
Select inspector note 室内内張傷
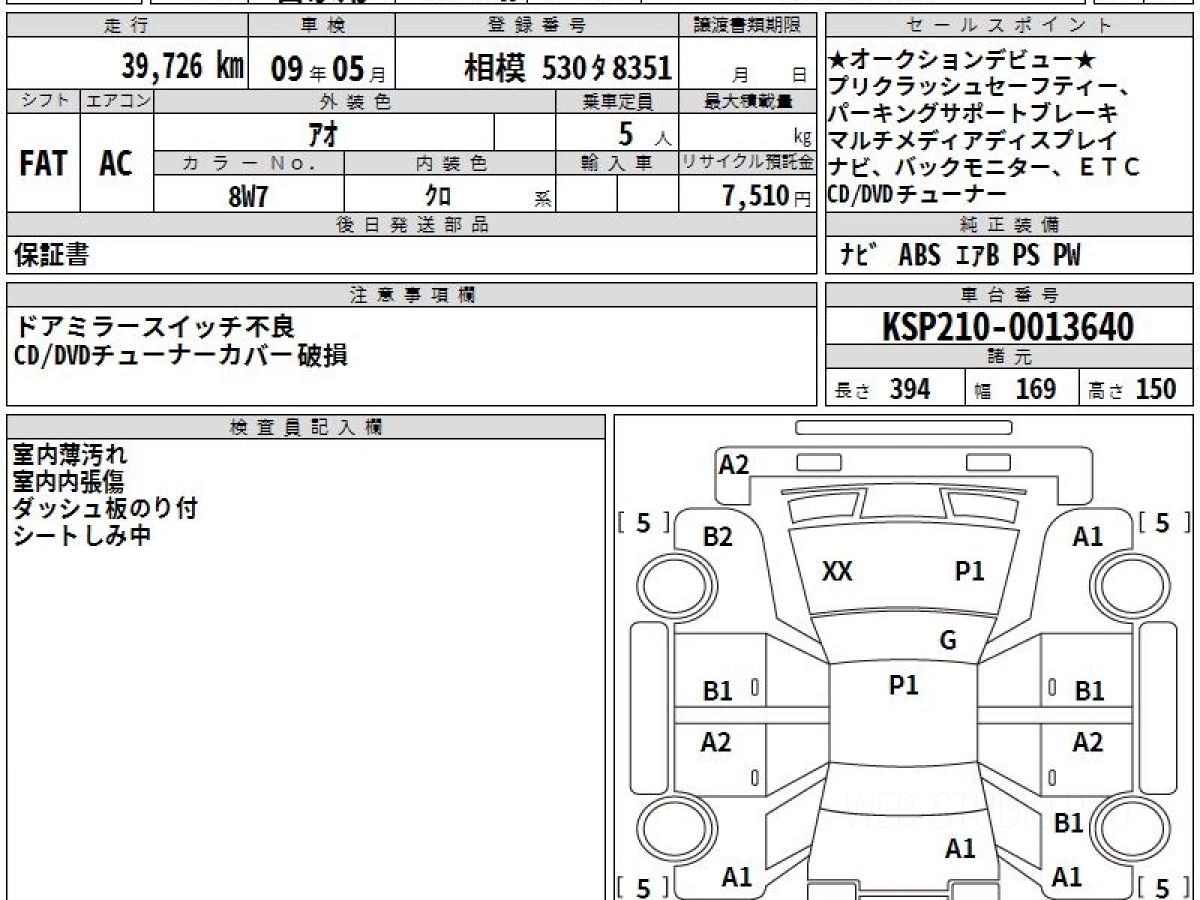(68, 482)
